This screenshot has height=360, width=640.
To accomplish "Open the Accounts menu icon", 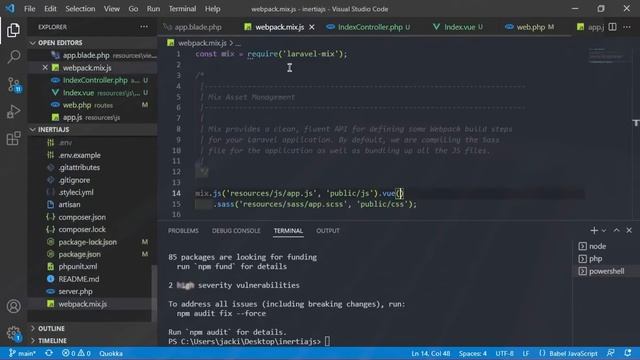I will [x=13, y=306].
